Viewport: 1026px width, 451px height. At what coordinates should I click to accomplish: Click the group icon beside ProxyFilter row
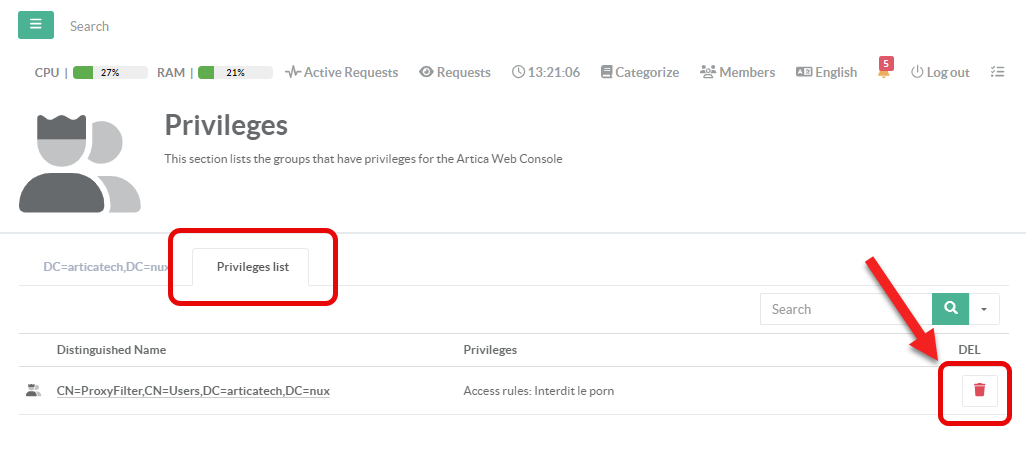33,391
